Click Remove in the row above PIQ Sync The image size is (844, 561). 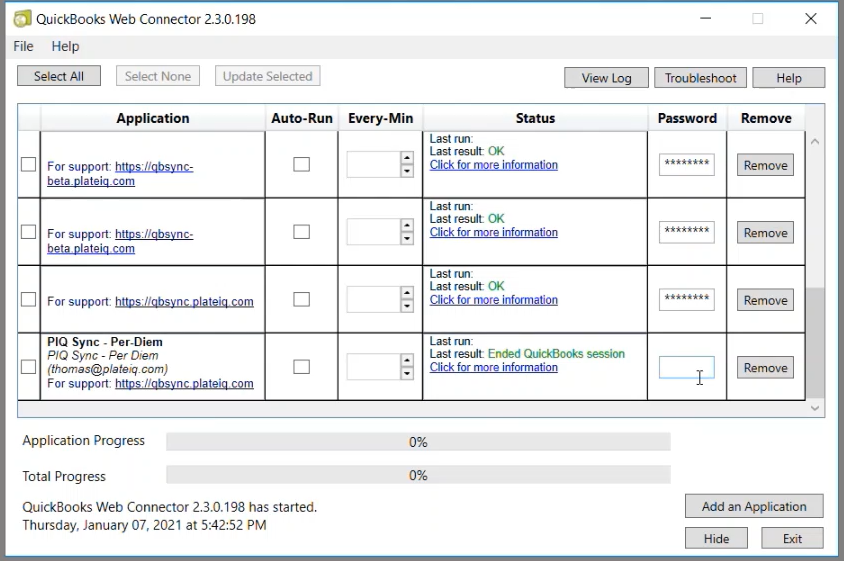coord(765,300)
